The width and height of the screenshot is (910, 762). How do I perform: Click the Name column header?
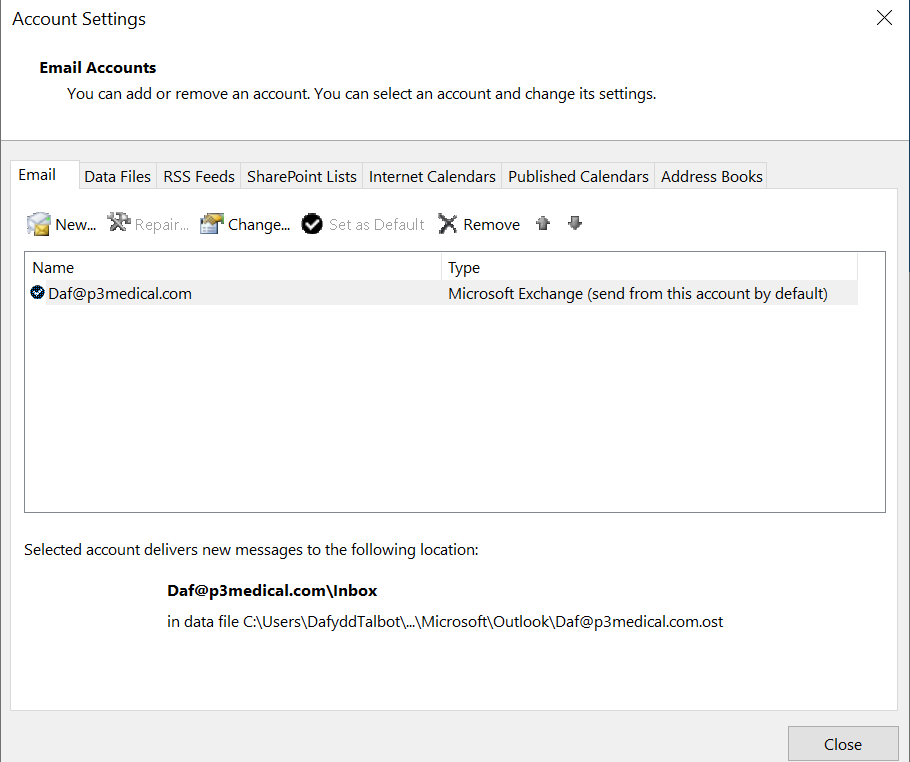click(x=233, y=268)
